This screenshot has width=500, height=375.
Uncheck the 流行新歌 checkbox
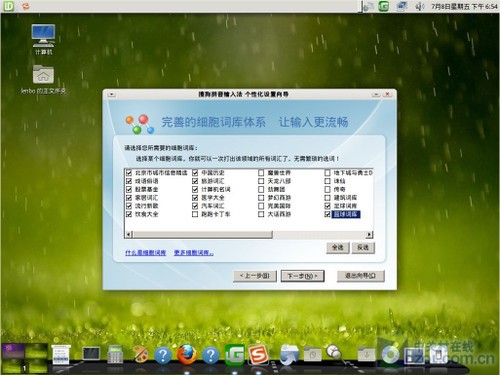pos(129,206)
